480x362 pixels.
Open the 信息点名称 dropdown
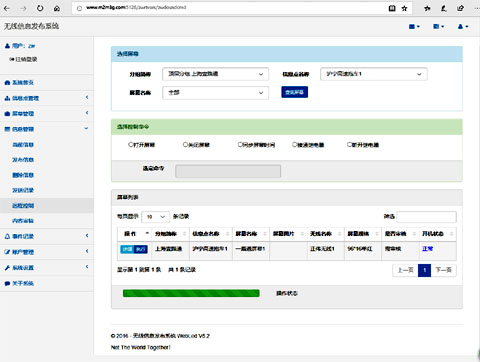(x=374, y=74)
